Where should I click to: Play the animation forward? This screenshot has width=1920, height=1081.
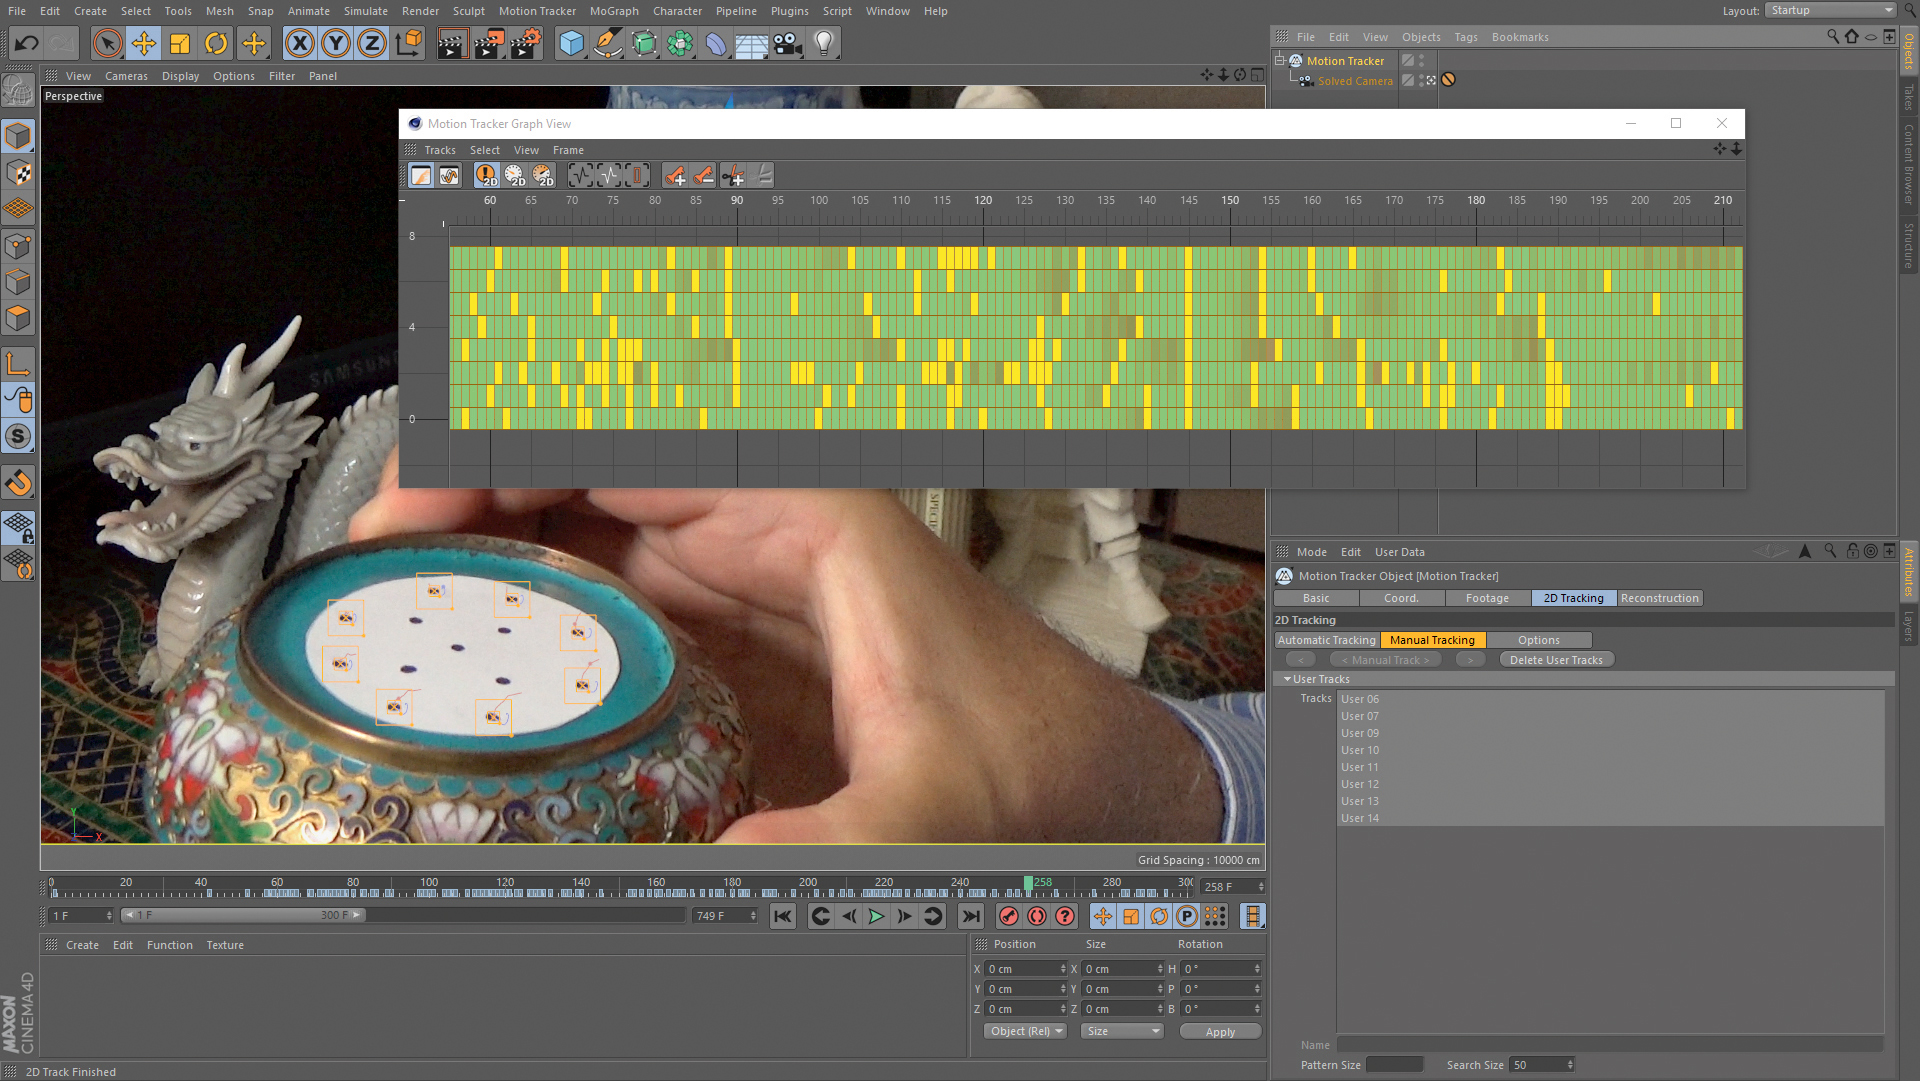click(876, 916)
